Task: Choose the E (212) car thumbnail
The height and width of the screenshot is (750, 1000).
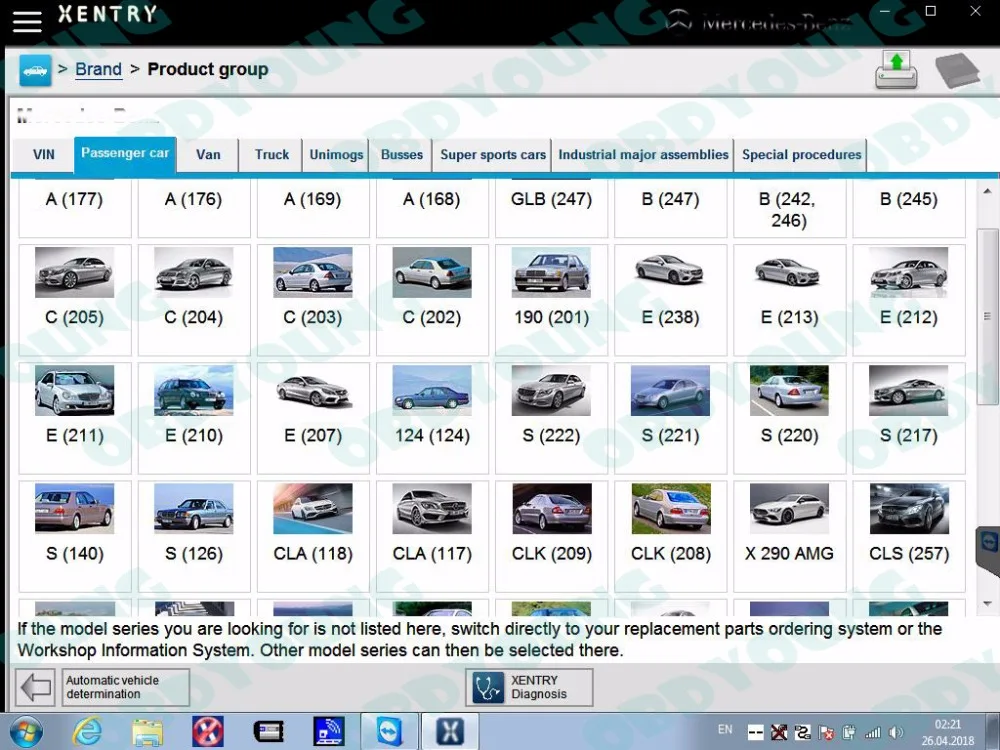Action: click(x=909, y=272)
